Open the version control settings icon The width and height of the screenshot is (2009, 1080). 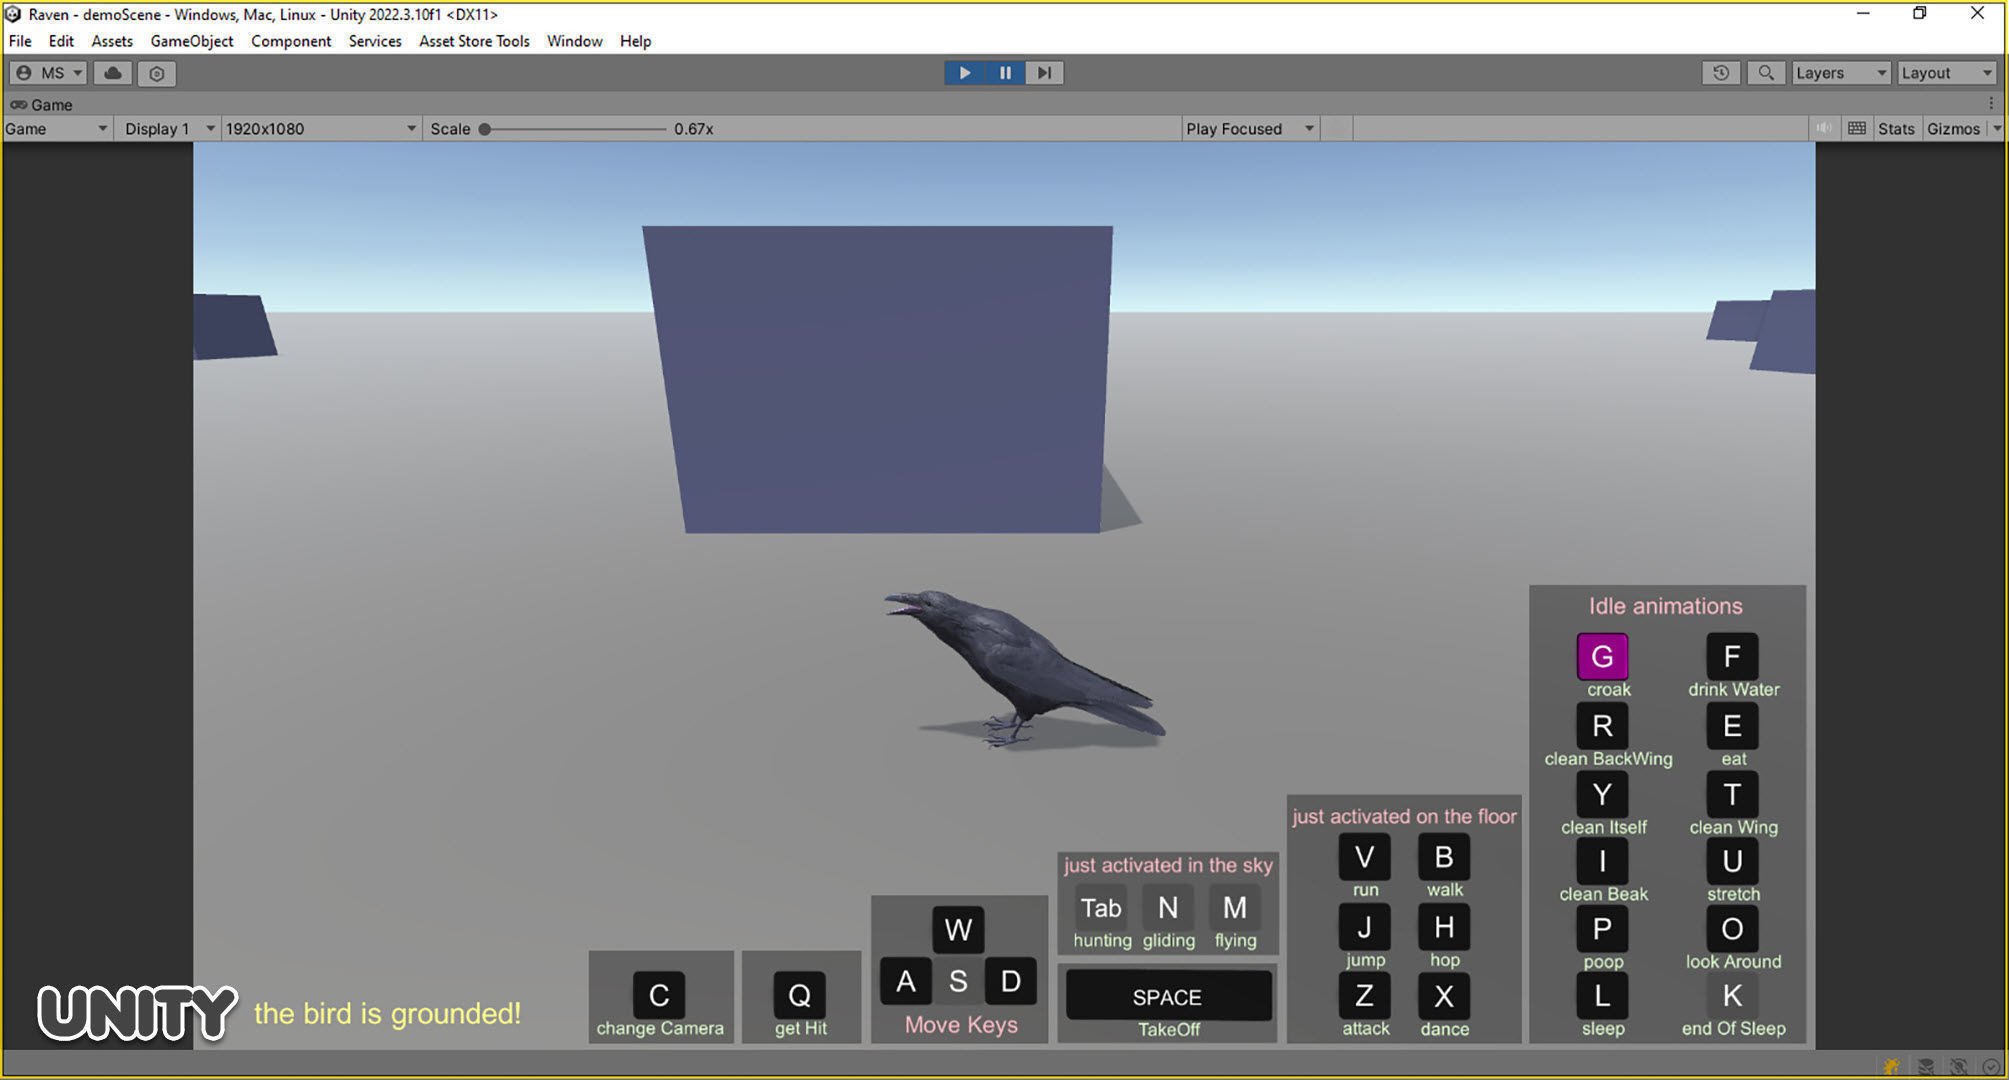[157, 73]
